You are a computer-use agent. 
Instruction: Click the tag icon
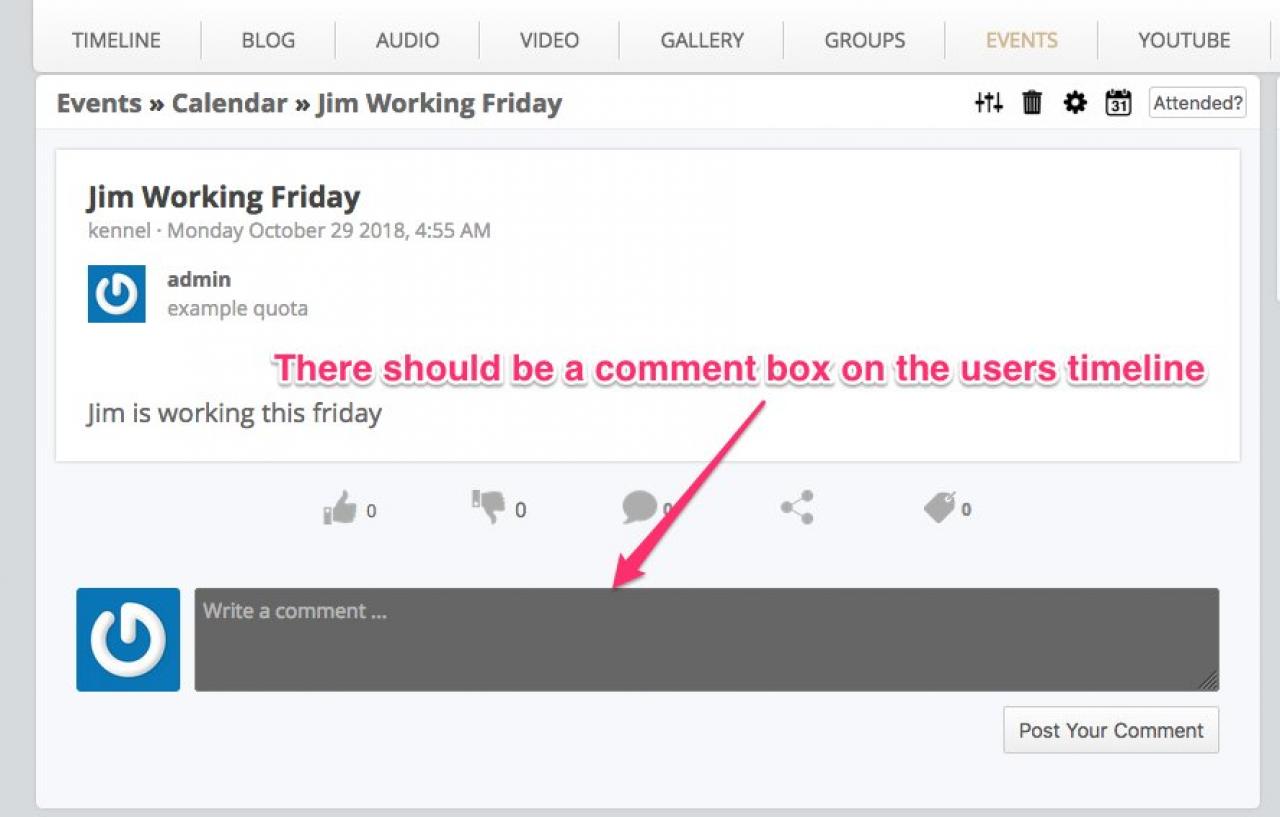[x=939, y=507]
